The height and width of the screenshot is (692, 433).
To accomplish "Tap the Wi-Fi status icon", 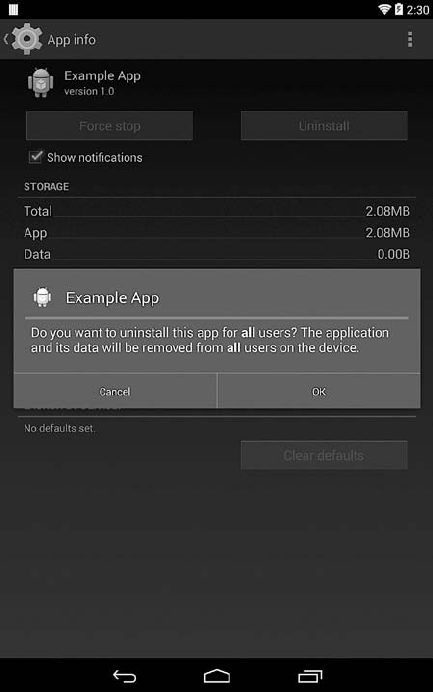I will [x=384, y=9].
